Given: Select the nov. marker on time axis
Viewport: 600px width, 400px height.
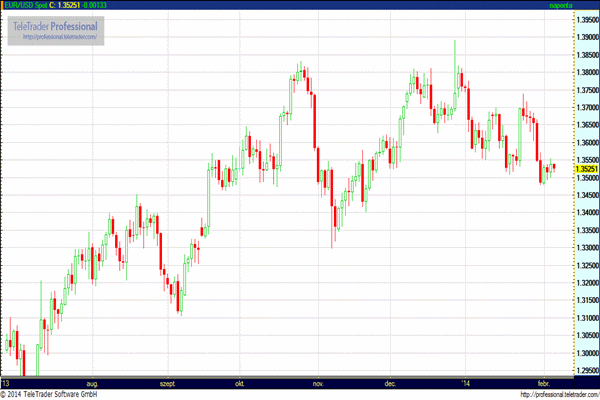Looking at the screenshot, I should 318,384.
